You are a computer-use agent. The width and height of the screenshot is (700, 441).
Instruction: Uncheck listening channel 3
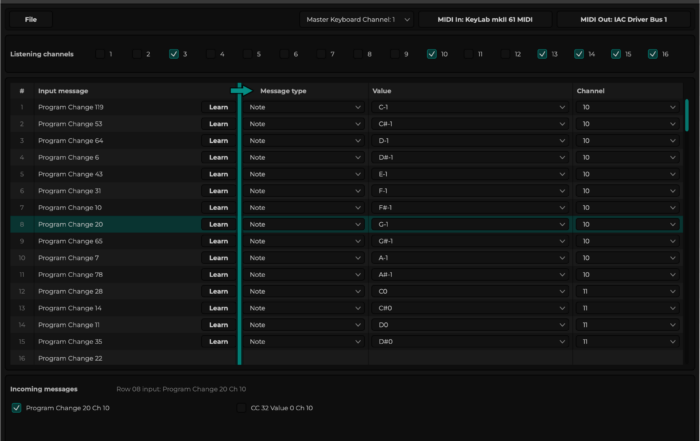point(174,54)
